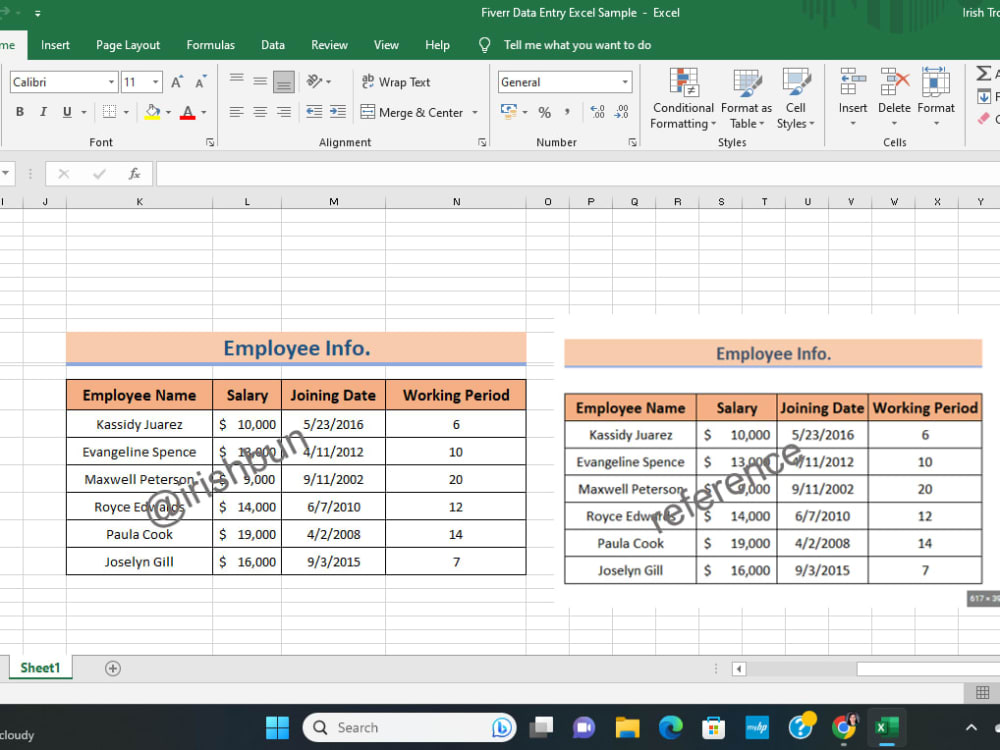Click AutoSum icon
Viewport: 1000px width, 750px height.
point(984,73)
